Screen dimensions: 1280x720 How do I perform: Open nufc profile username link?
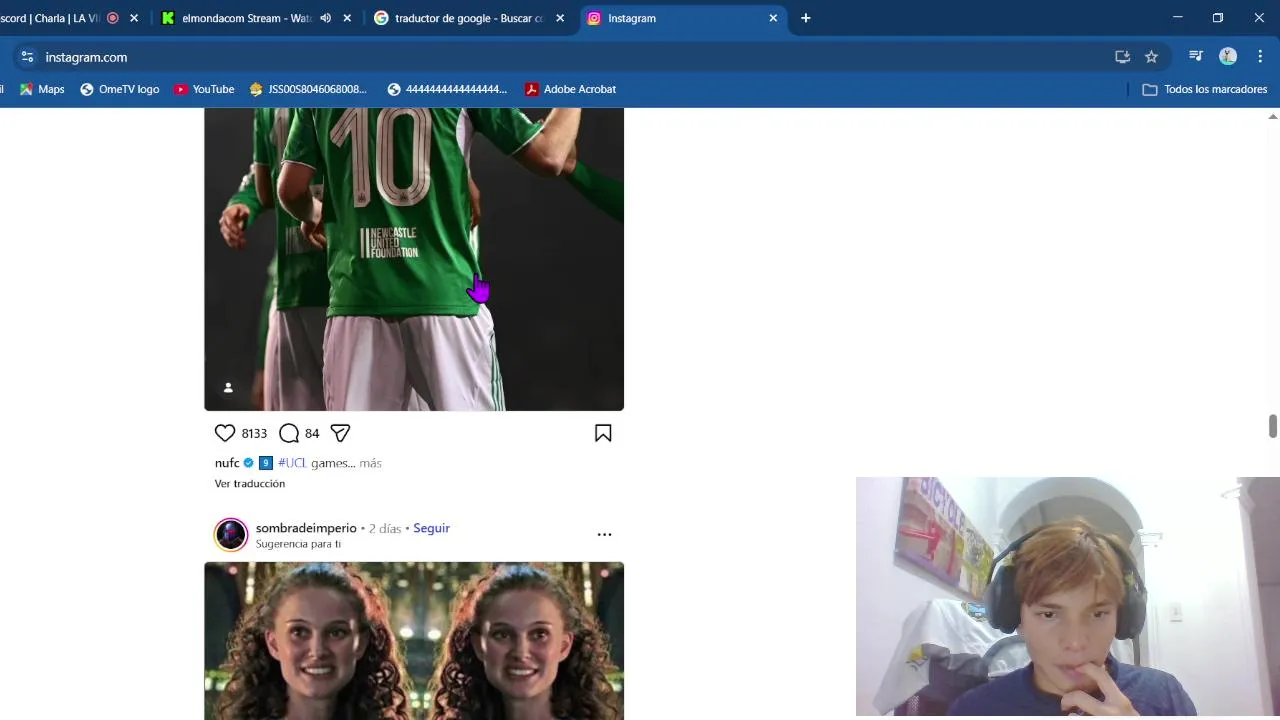[x=227, y=463]
